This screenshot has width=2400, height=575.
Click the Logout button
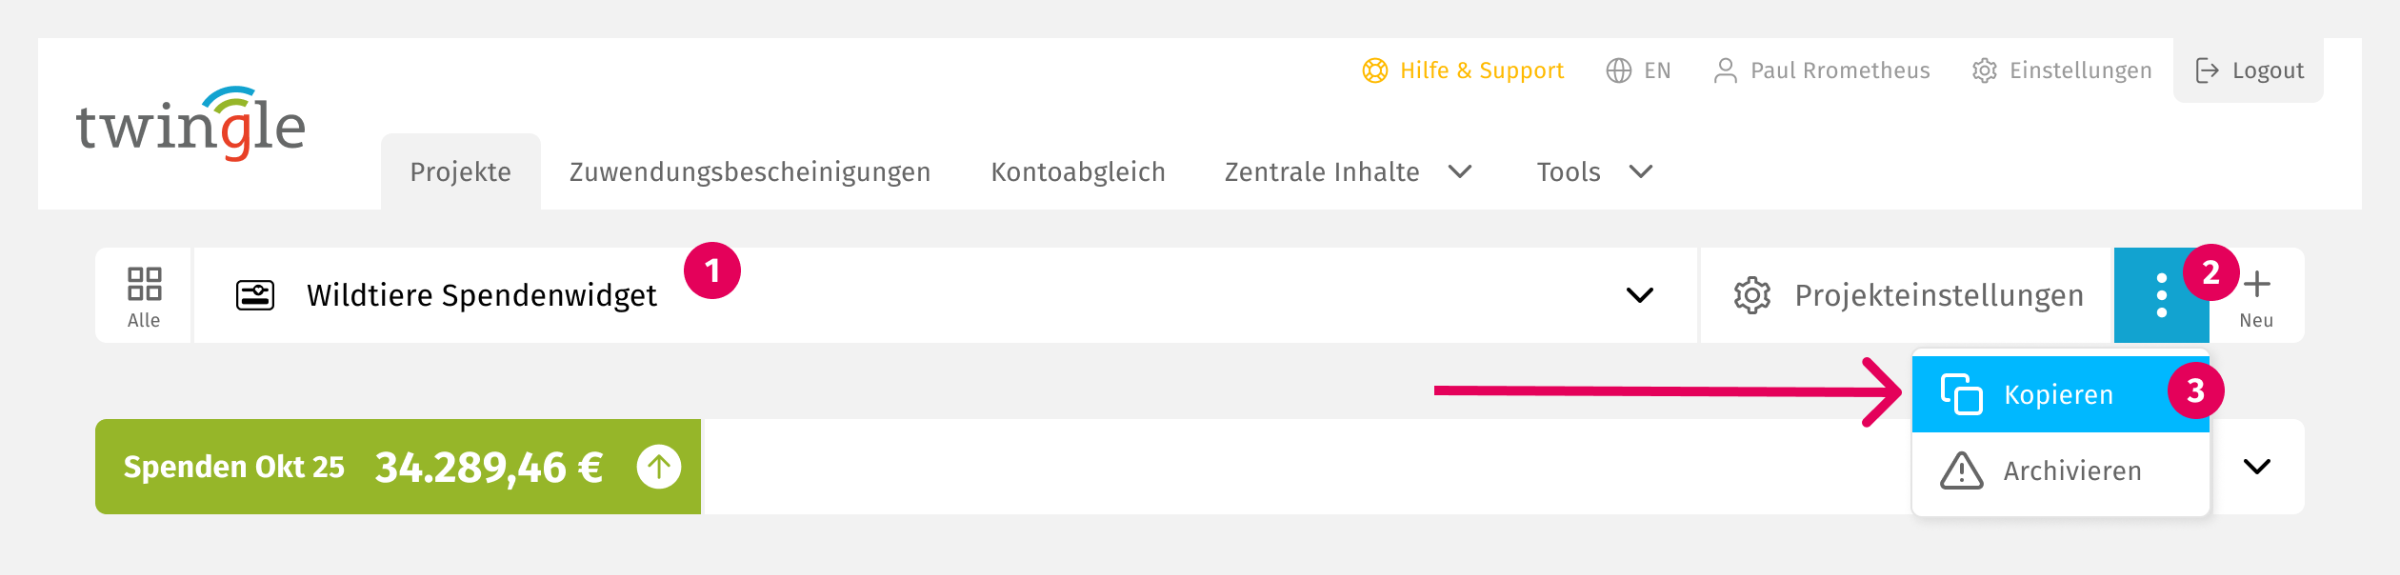[2249, 71]
